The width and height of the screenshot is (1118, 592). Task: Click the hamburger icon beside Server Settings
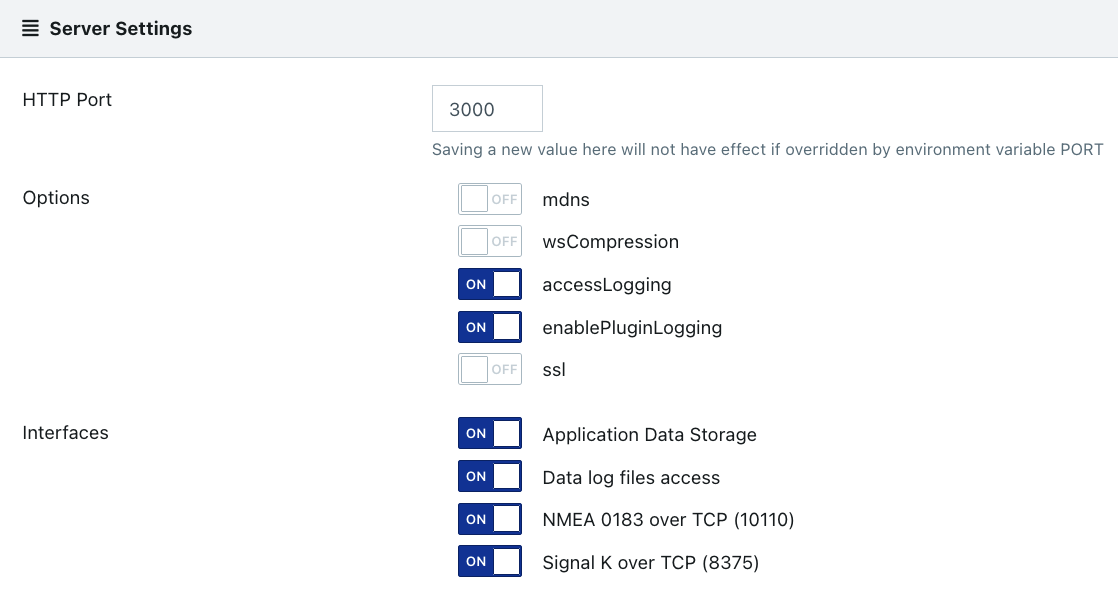[x=30, y=29]
